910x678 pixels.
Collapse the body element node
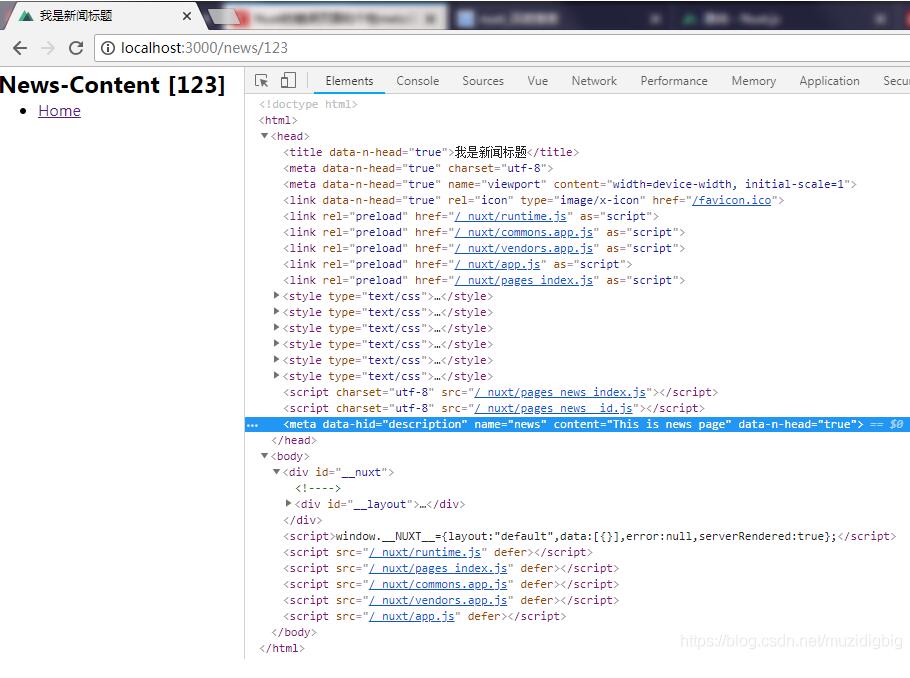point(265,456)
